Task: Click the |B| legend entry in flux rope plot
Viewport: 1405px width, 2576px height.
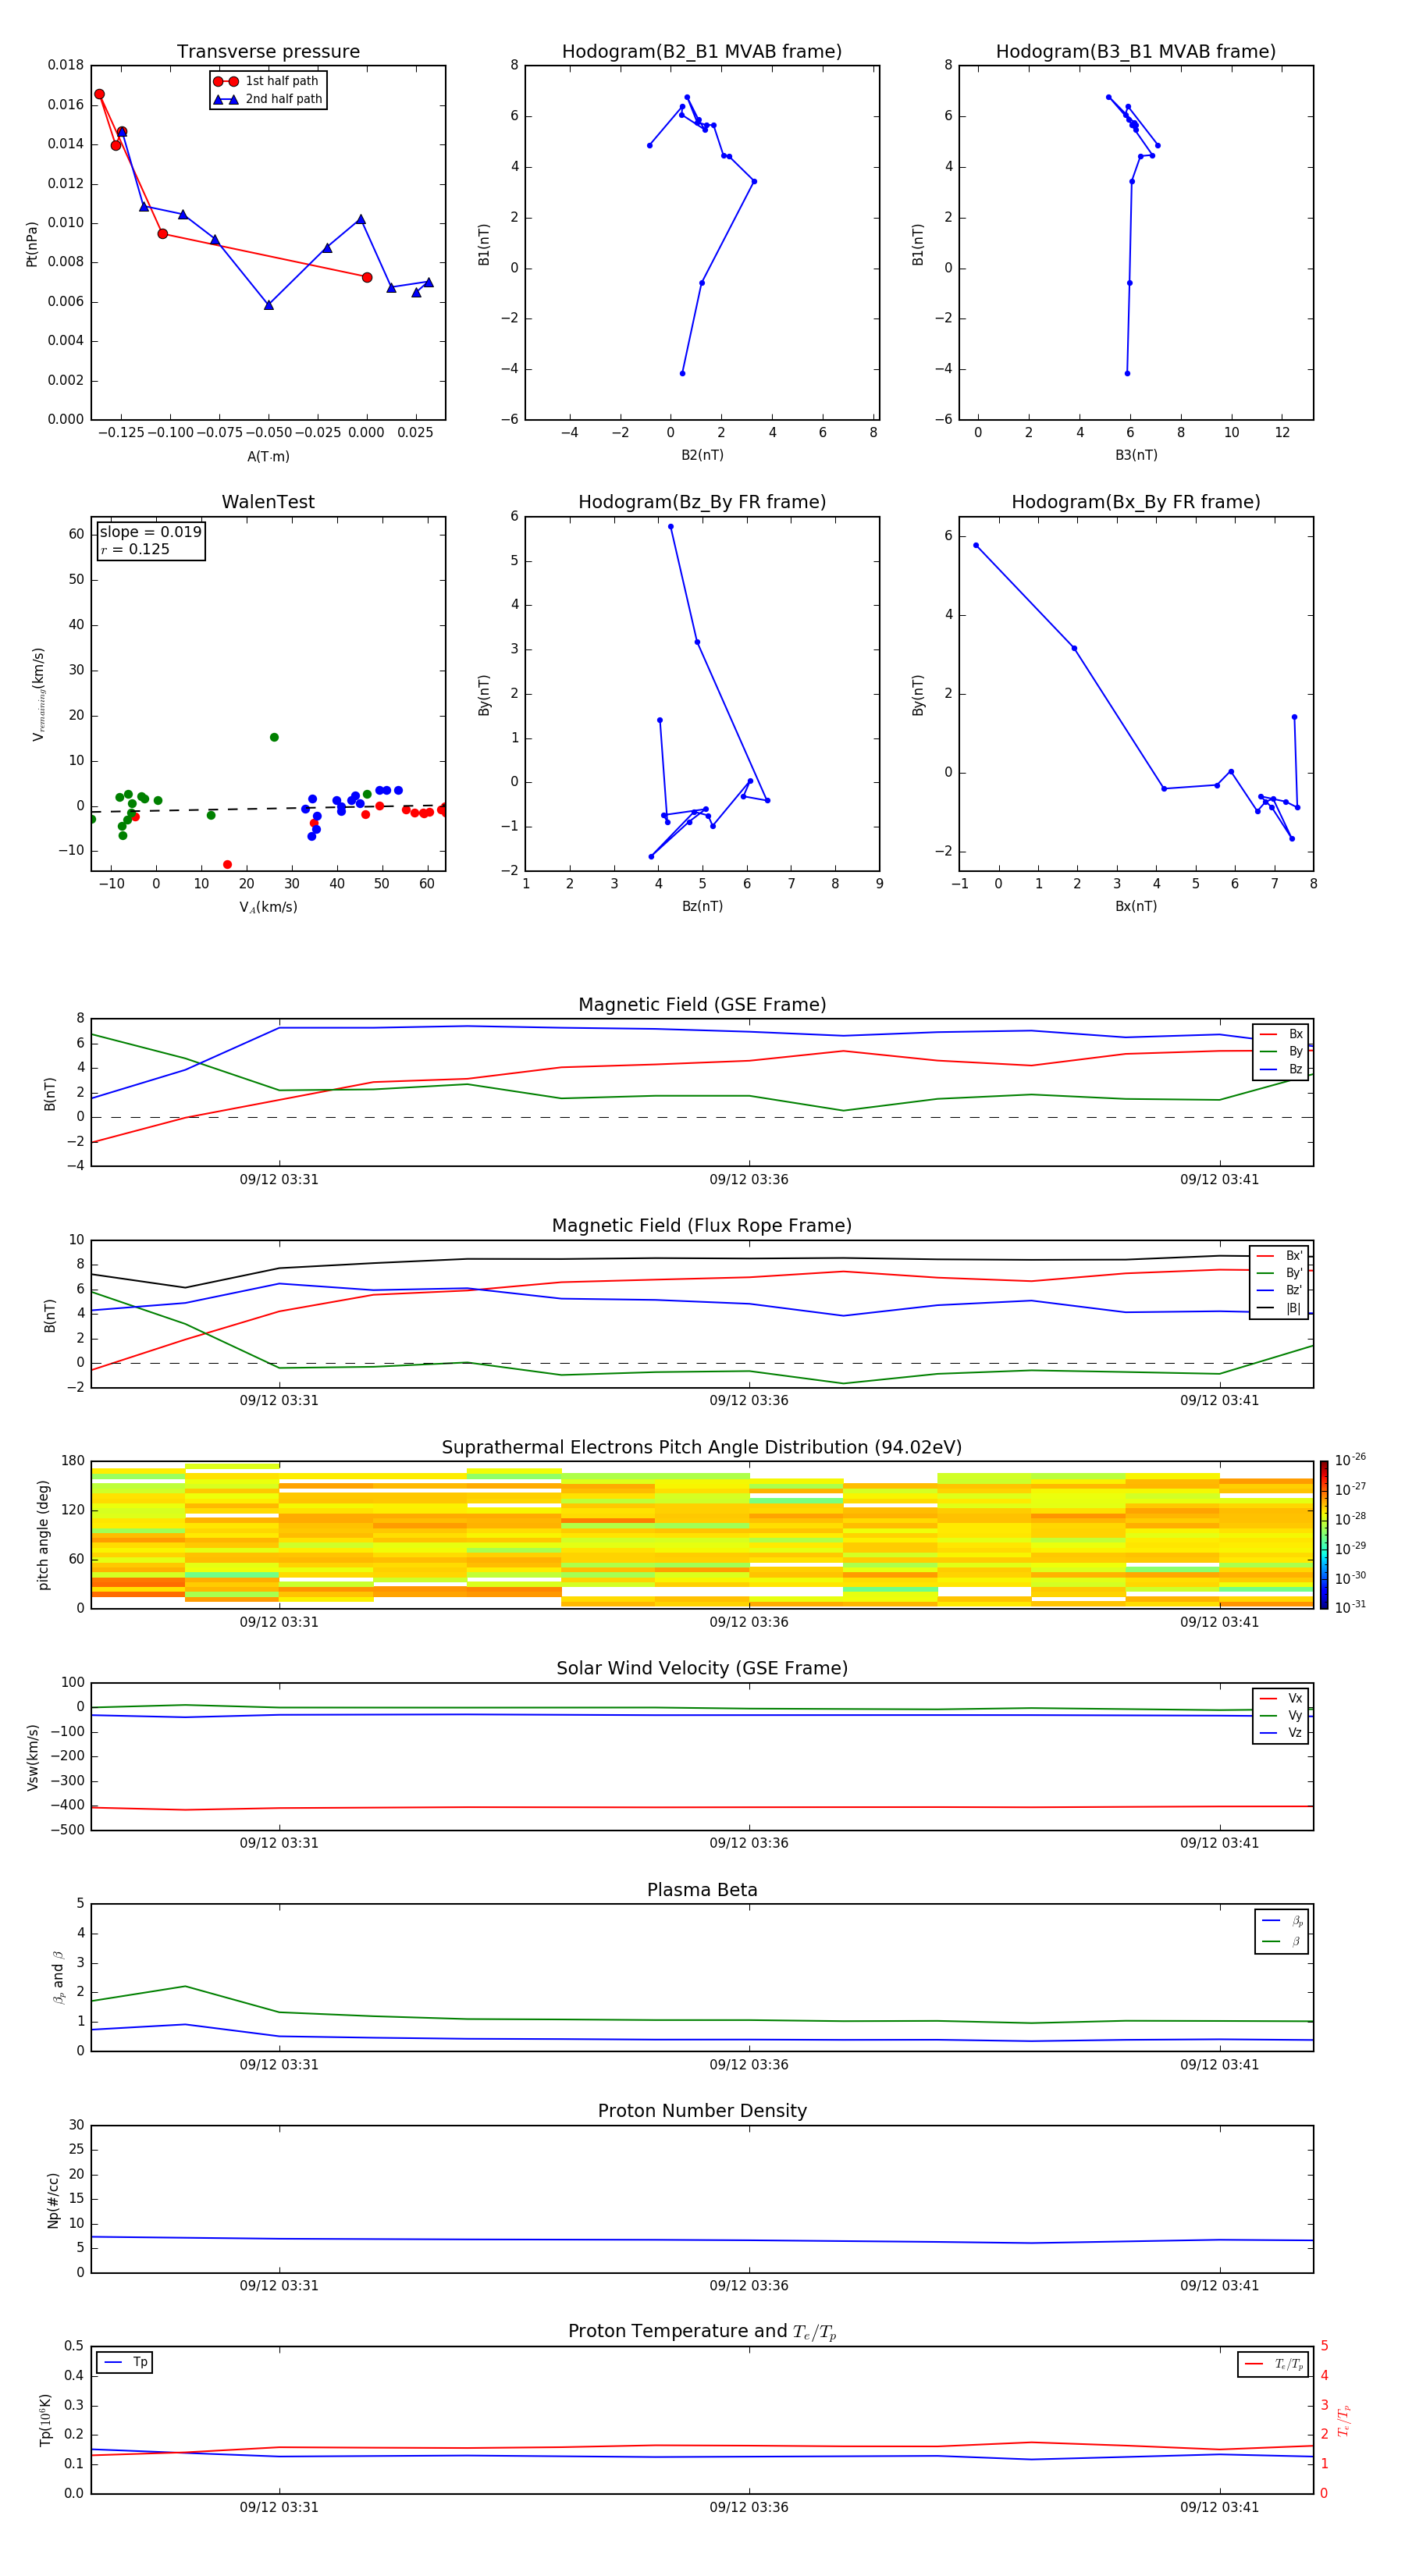Action: (1280, 1308)
